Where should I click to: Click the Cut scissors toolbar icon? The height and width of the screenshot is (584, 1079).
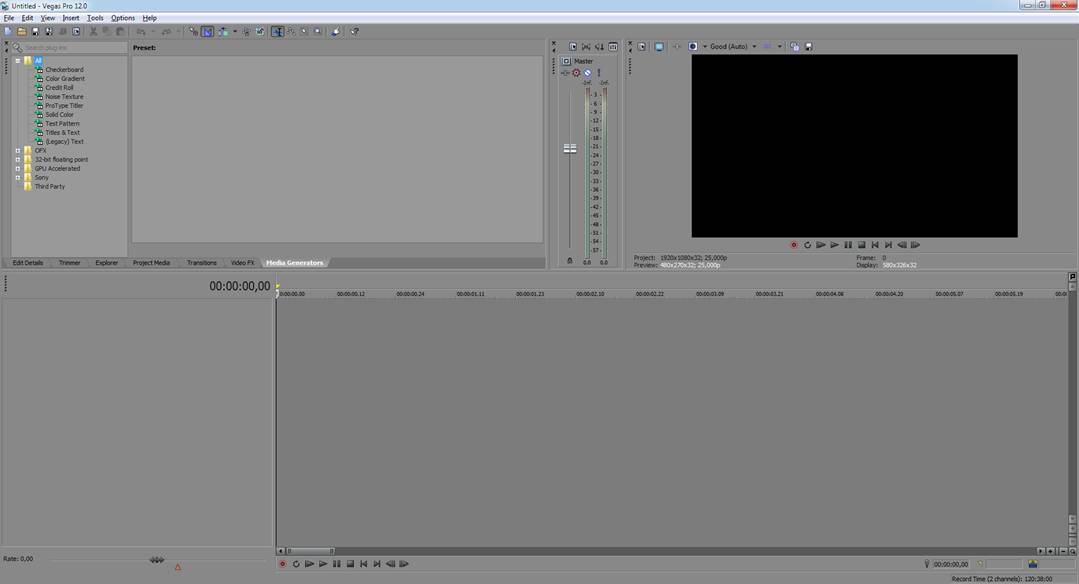tap(93, 32)
